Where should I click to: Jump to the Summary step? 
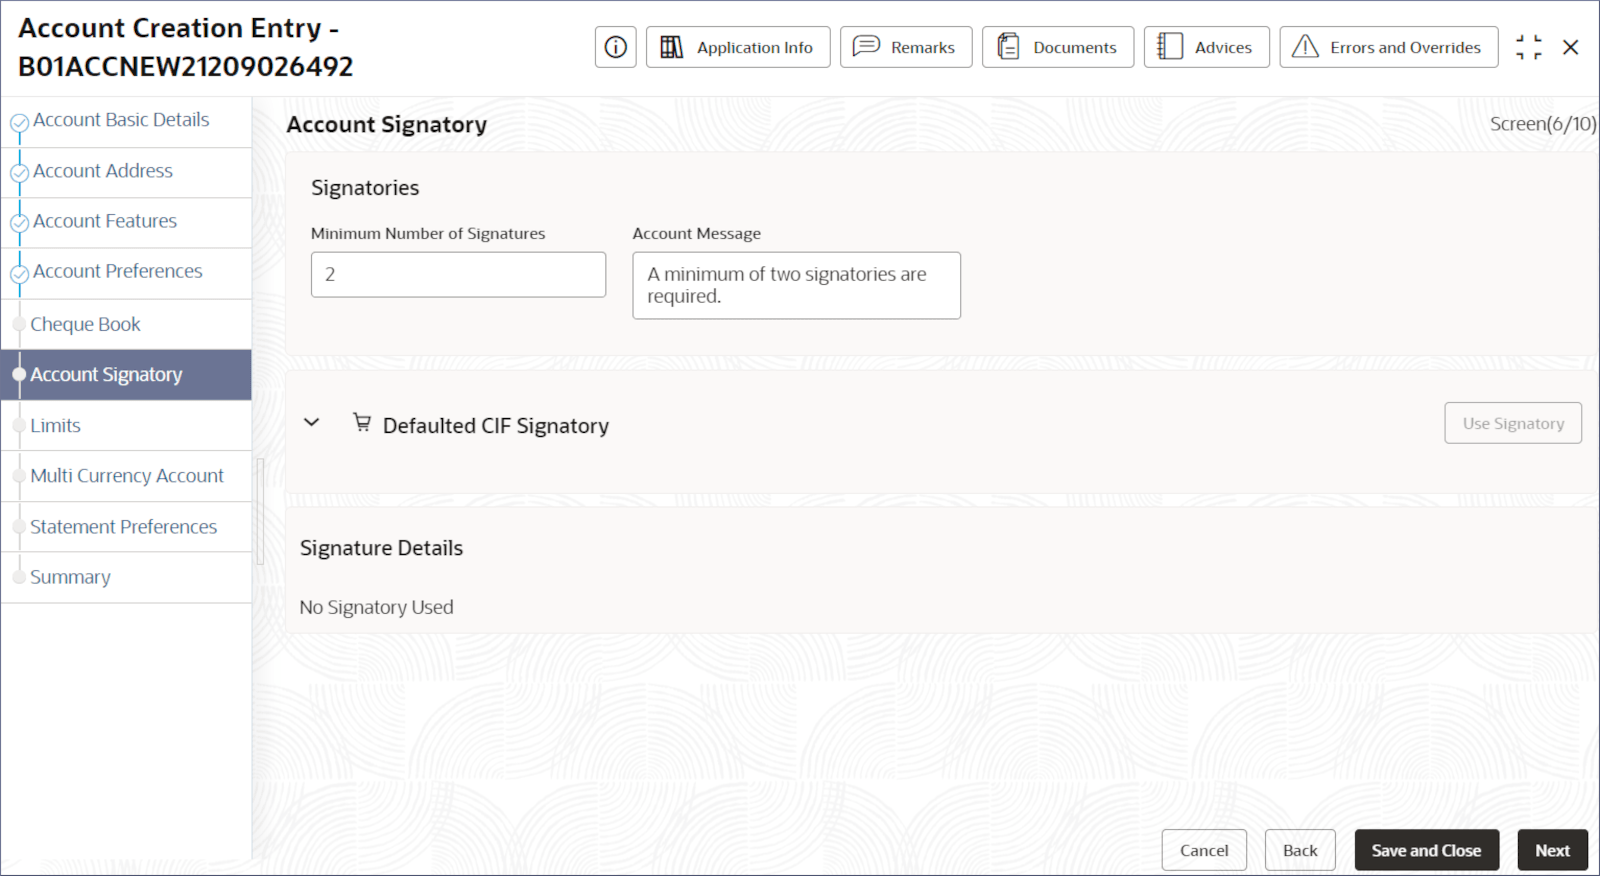pos(70,577)
